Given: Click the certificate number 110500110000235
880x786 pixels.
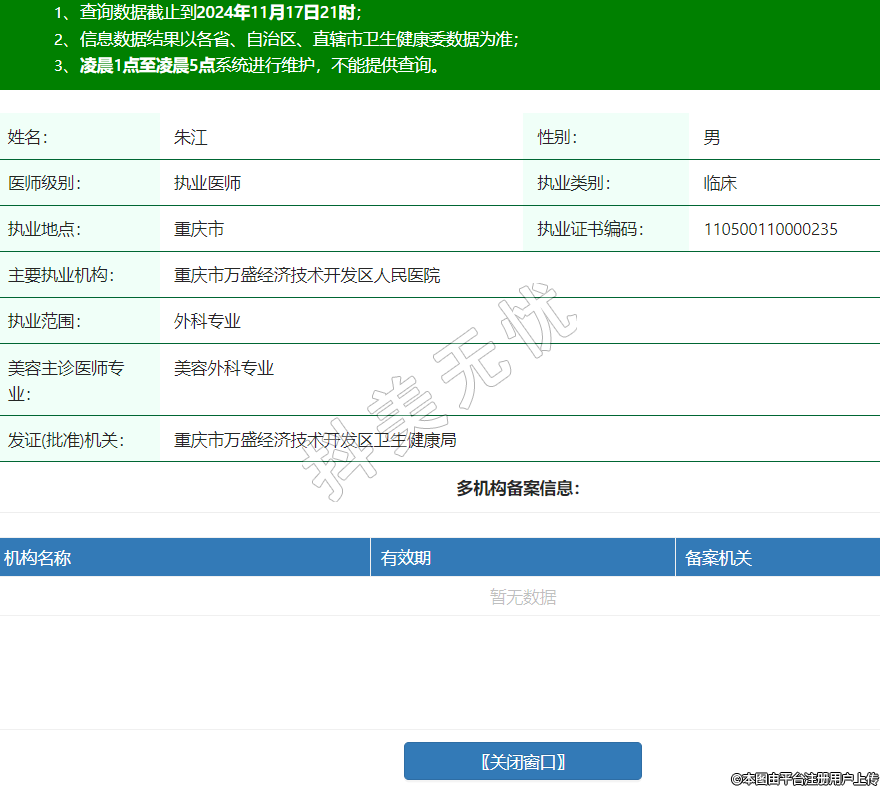Looking at the screenshot, I should (770, 229).
